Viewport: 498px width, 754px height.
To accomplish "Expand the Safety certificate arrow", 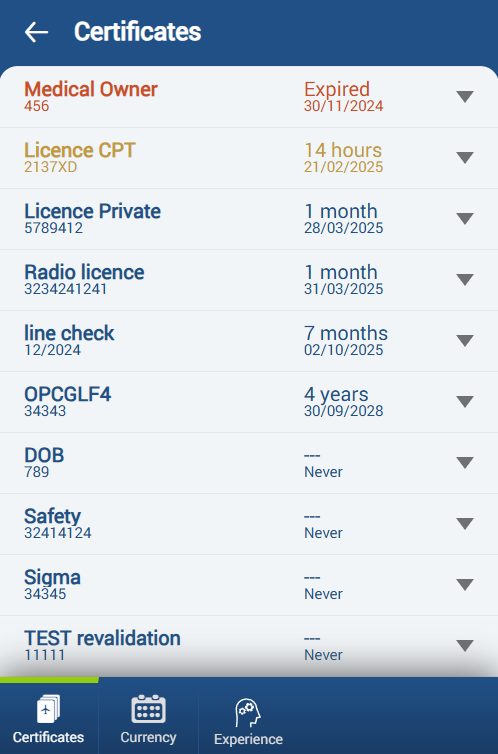I will pyautogui.click(x=465, y=524).
